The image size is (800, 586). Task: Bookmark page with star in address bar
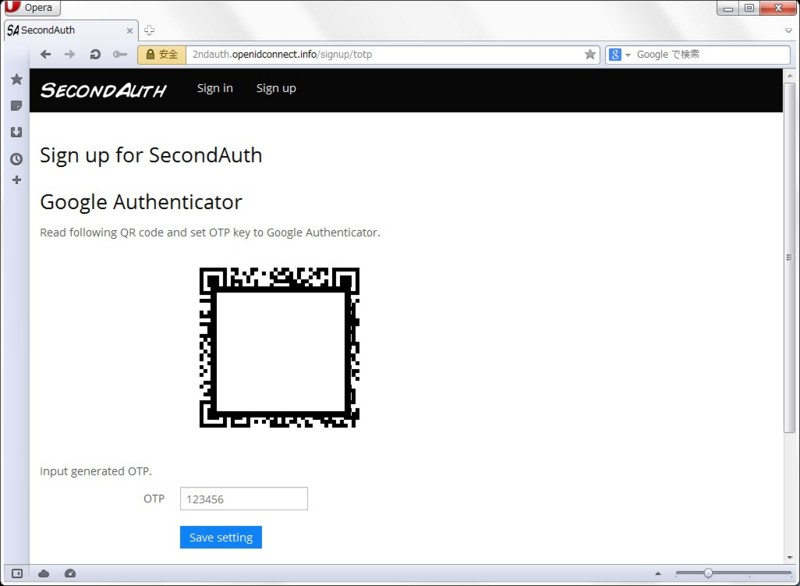tap(590, 55)
